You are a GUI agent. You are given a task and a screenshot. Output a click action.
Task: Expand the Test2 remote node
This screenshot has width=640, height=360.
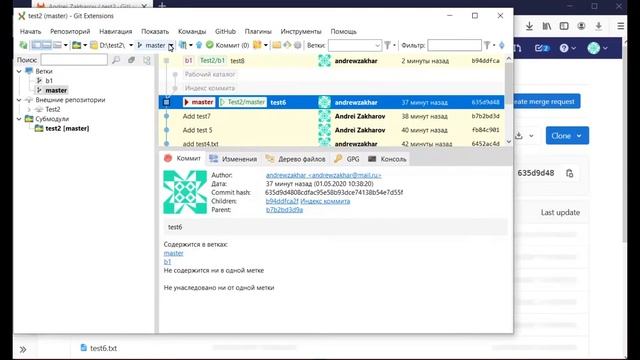tap(29, 109)
